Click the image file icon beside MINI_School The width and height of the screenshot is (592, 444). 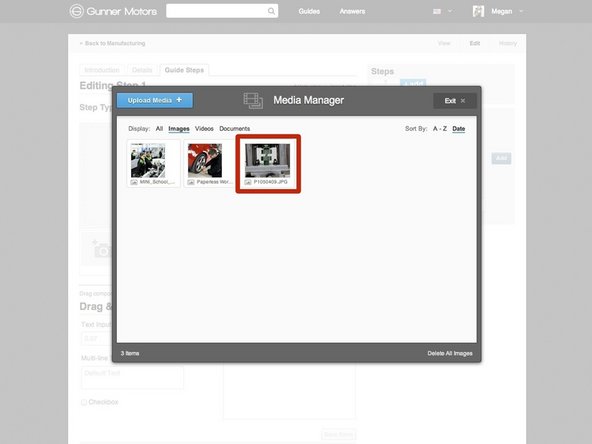pos(134,182)
